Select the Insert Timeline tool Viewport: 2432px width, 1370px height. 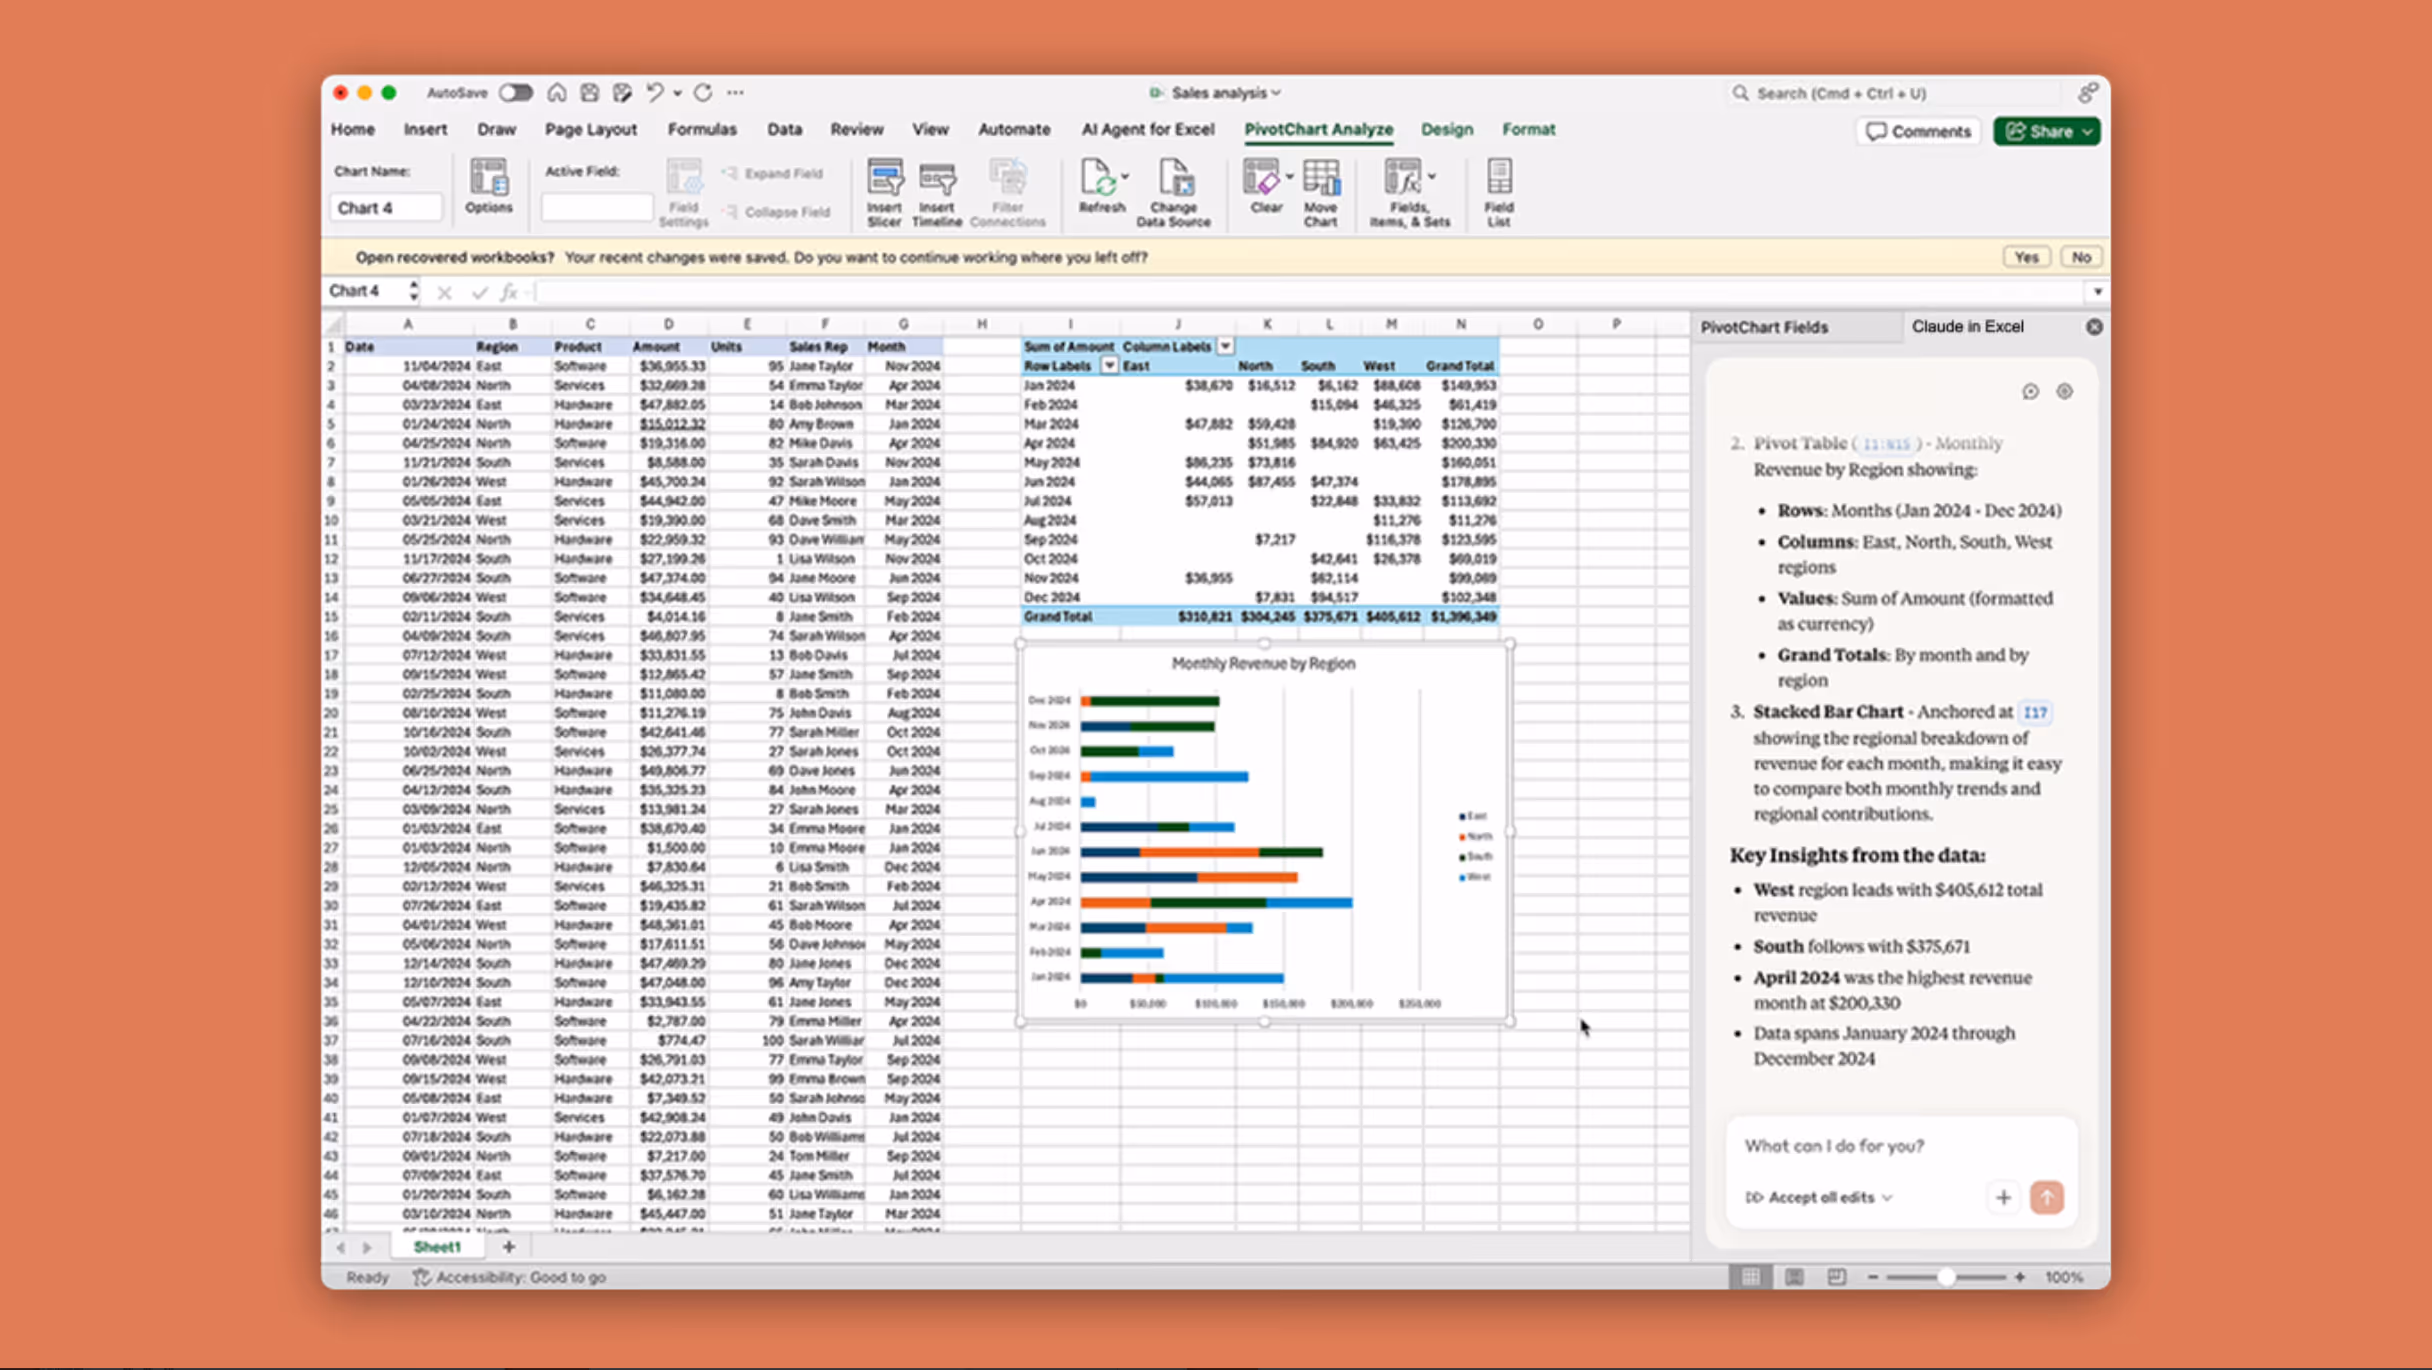(938, 192)
